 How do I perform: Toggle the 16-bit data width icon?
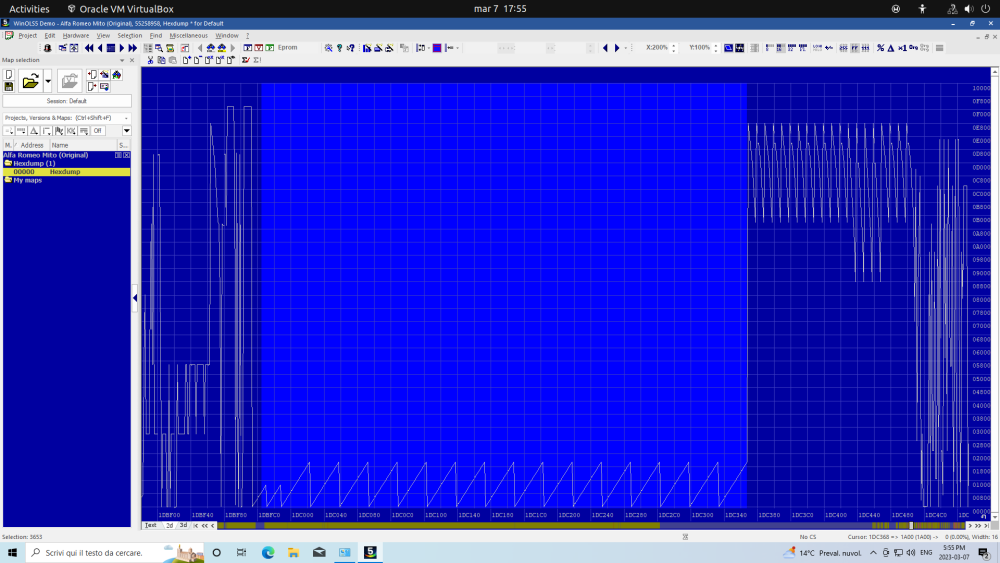click(781, 48)
